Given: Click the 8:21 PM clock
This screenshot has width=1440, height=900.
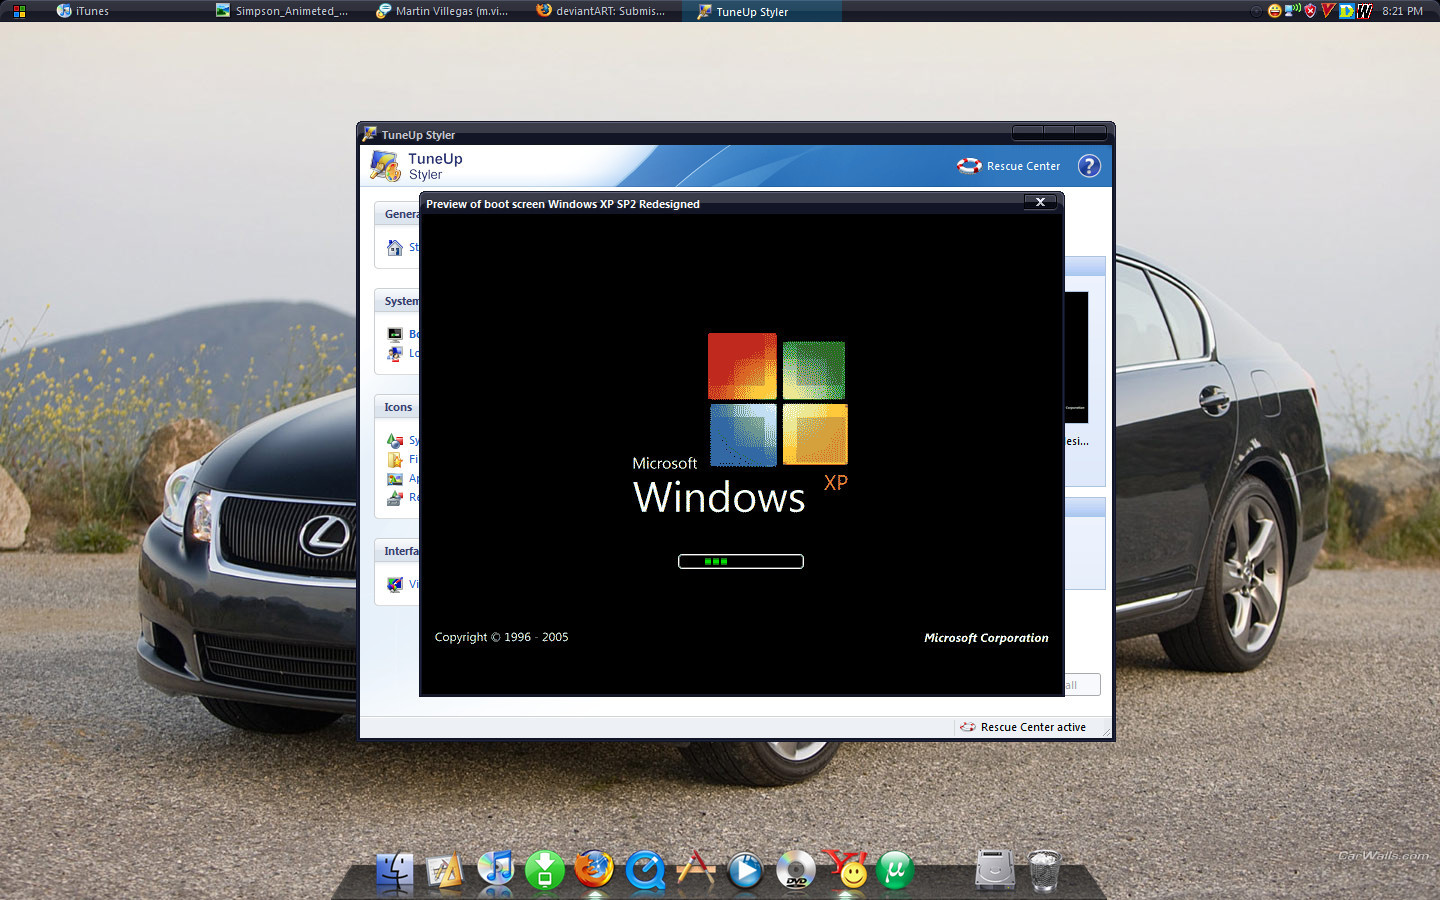Looking at the screenshot, I should 1402,11.
